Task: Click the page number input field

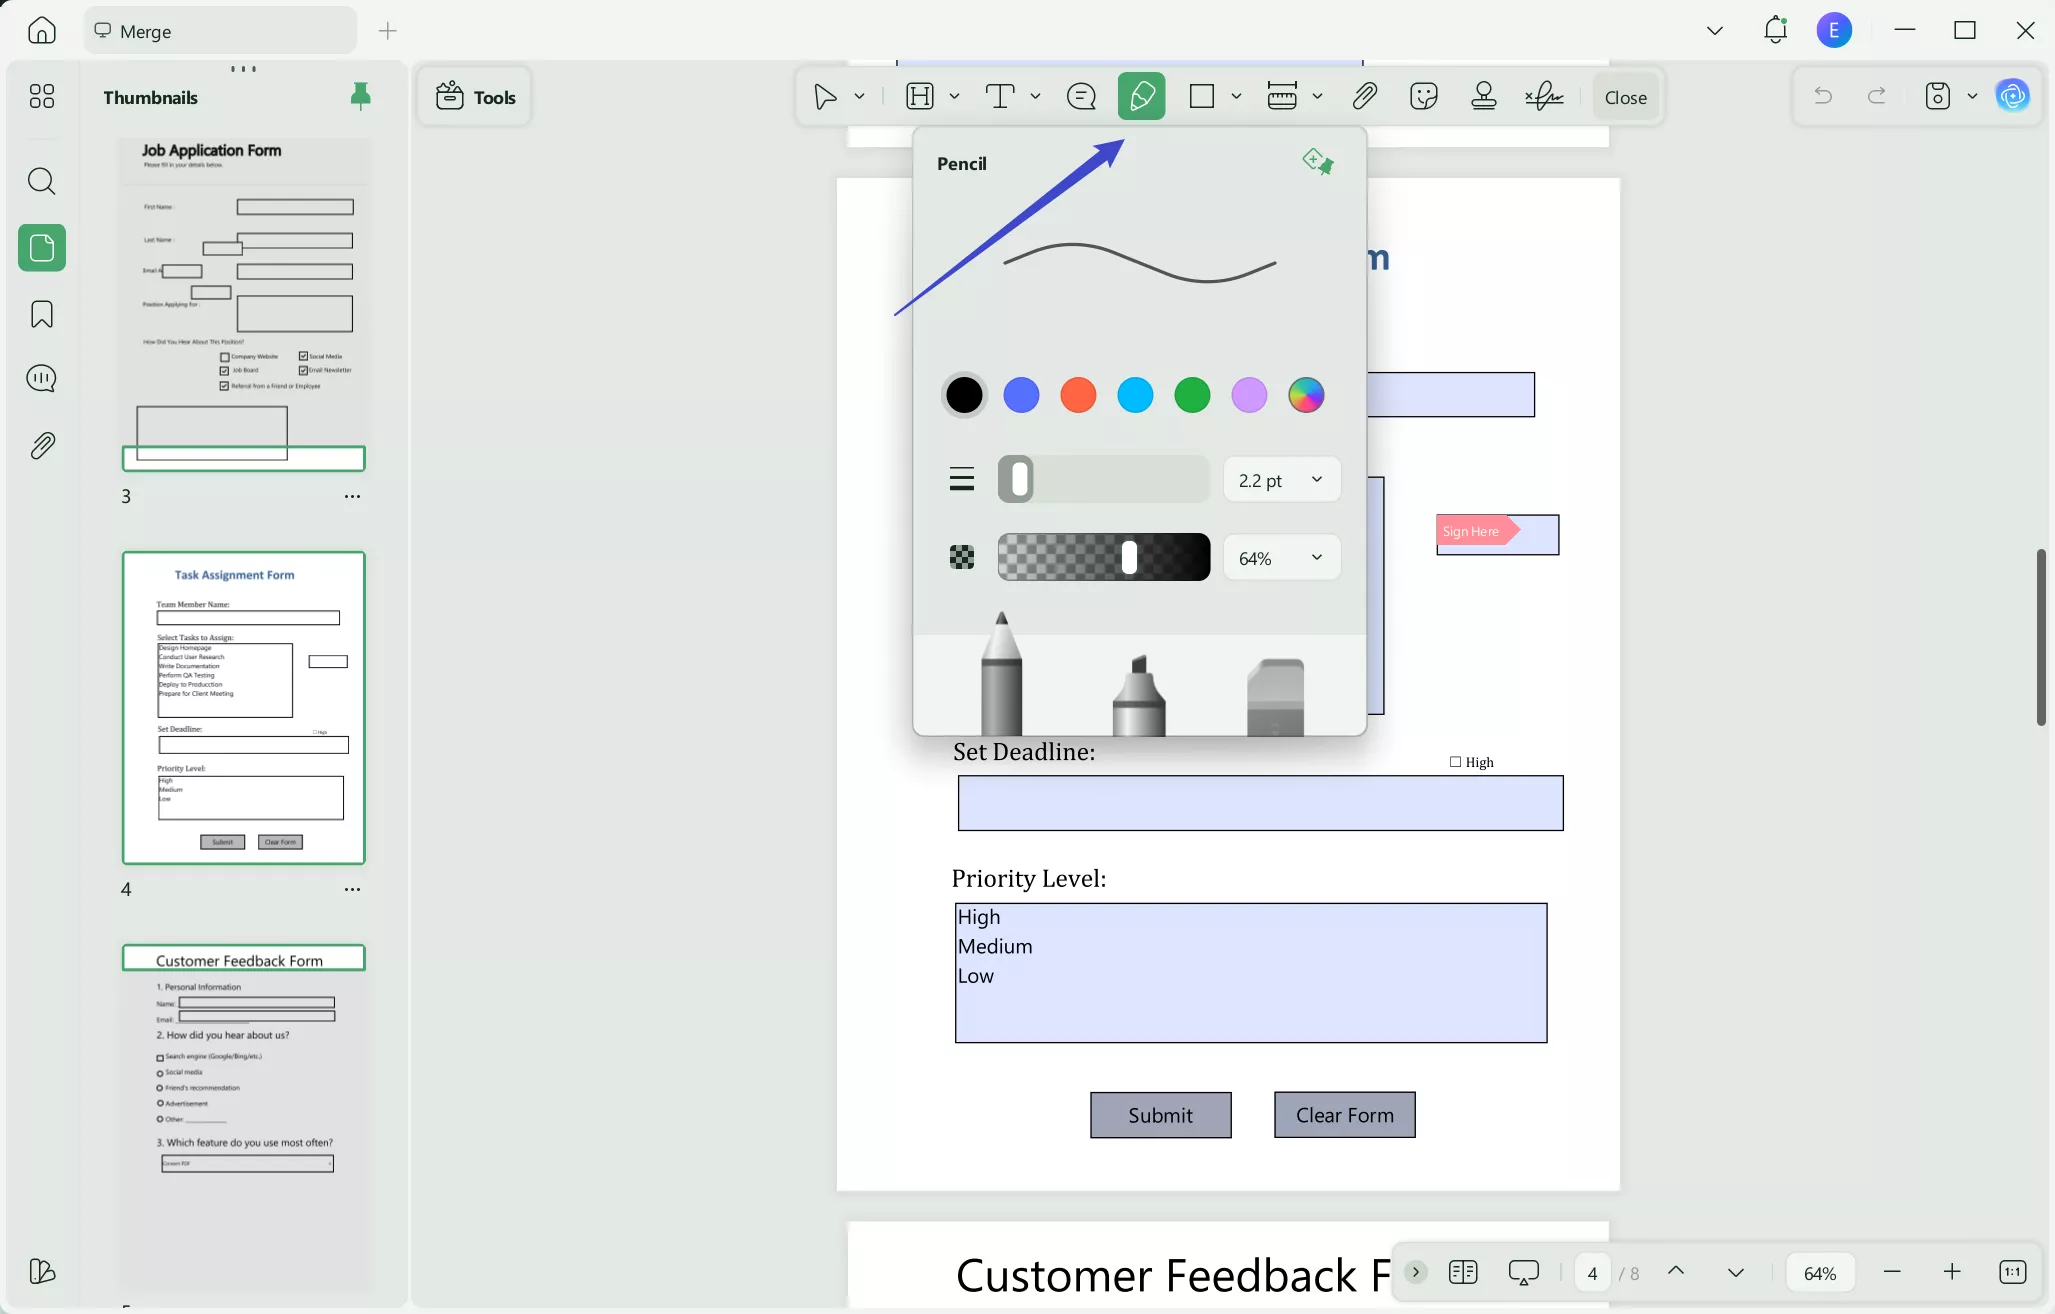Action: 1591,1272
